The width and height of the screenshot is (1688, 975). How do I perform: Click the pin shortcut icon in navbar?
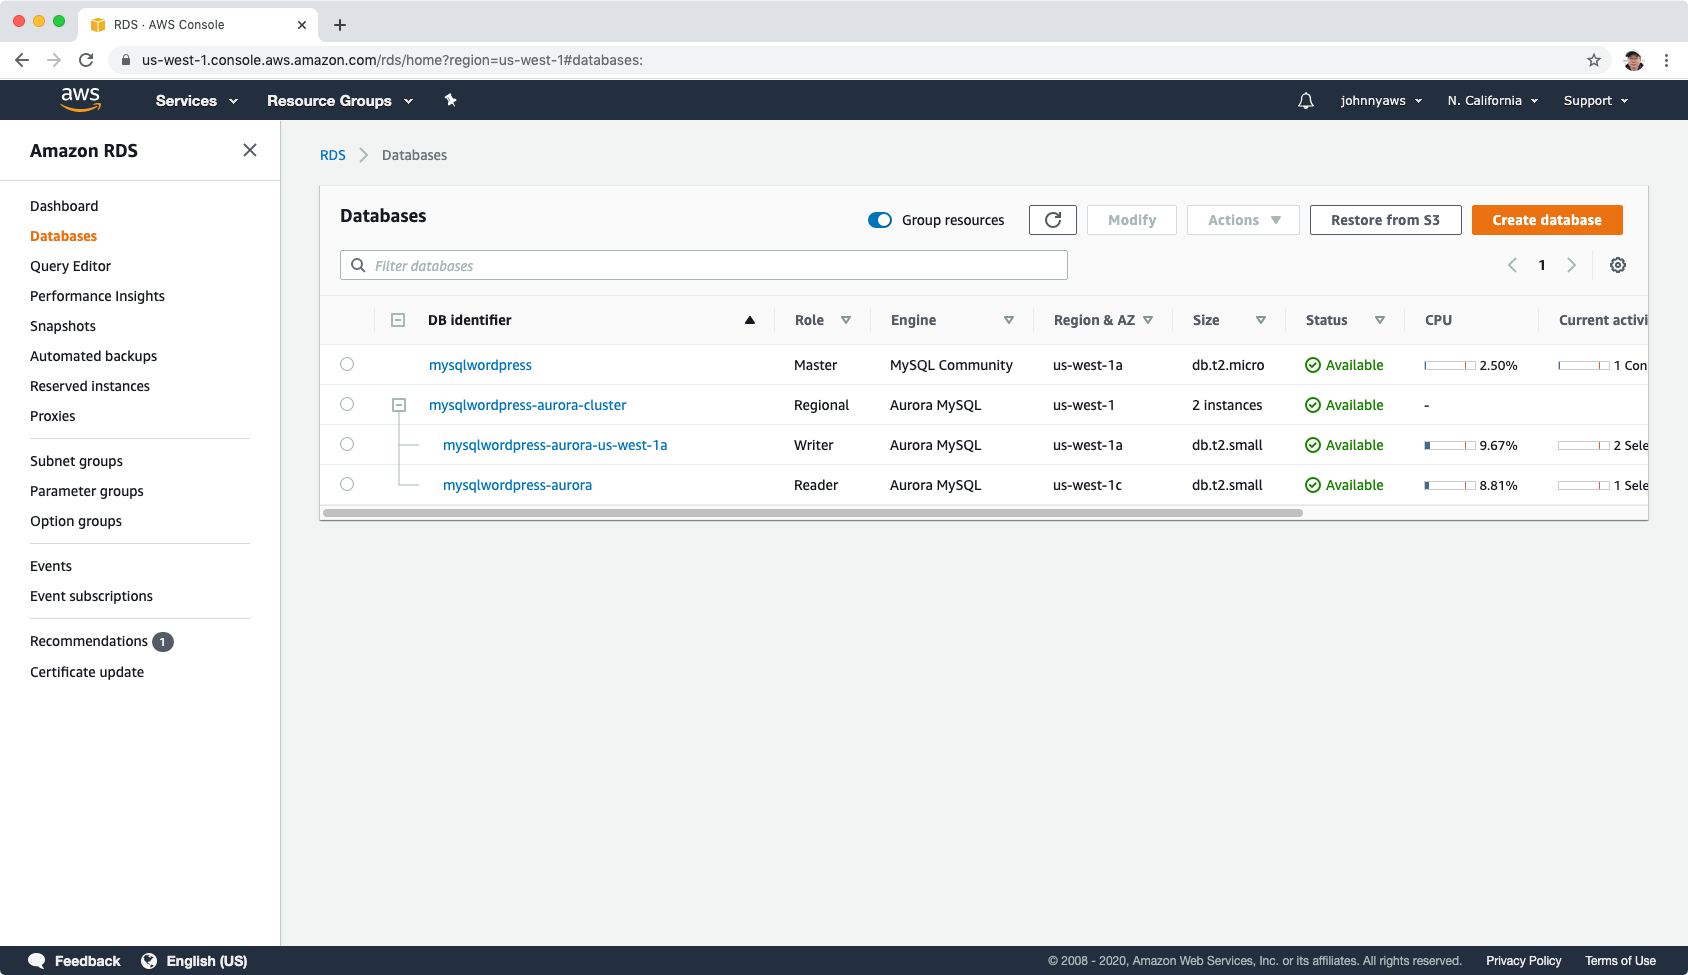click(x=450, y=100)
